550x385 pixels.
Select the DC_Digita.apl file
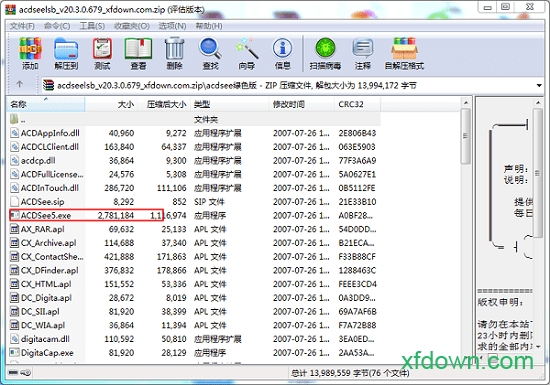[x=46, y=298]
